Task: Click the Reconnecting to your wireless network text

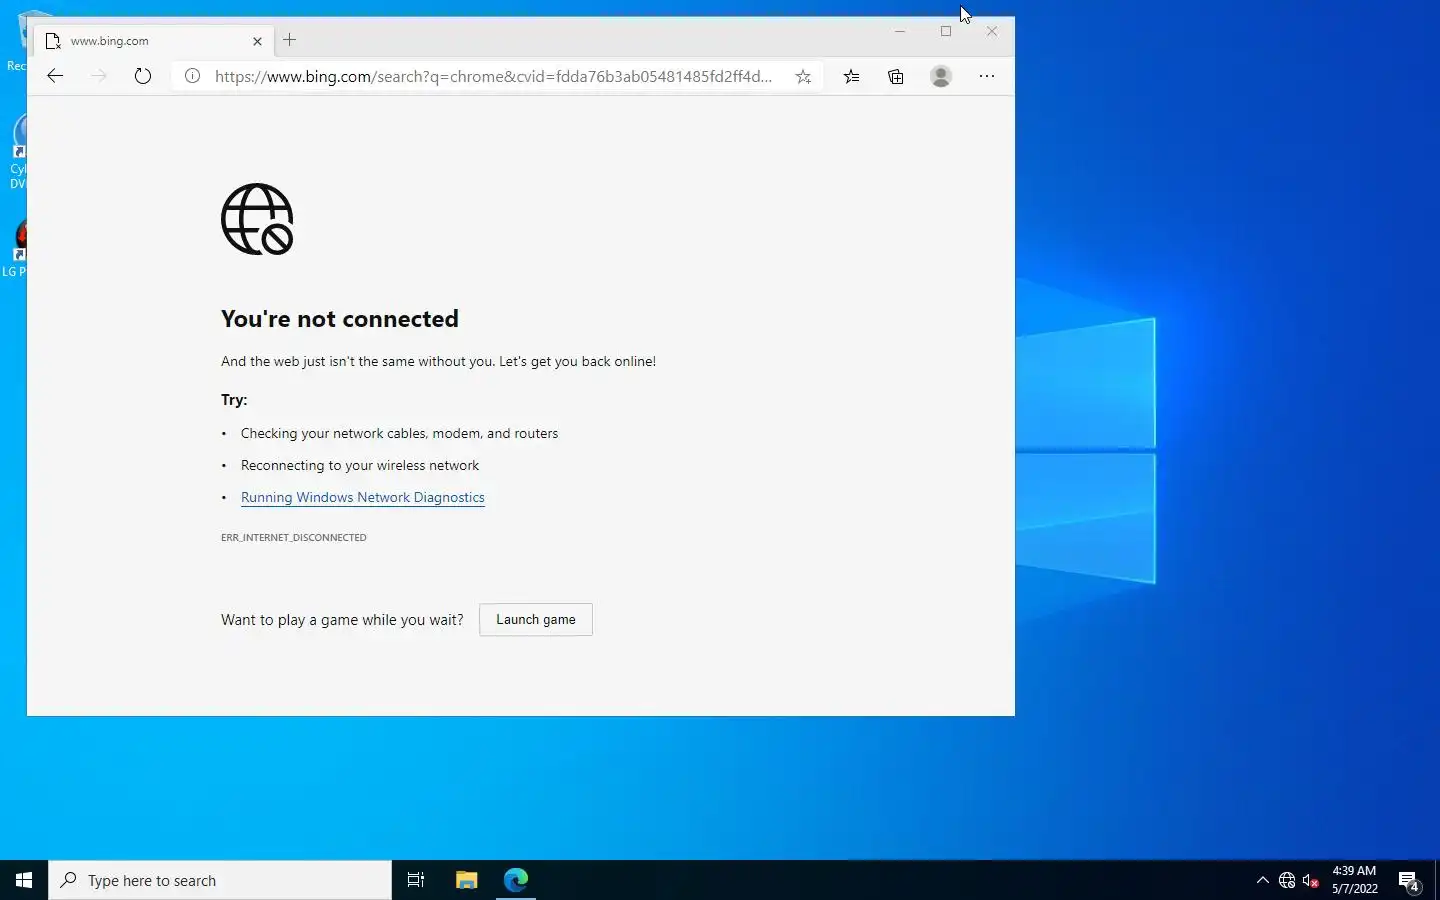Action: click(x=360, y=466)
